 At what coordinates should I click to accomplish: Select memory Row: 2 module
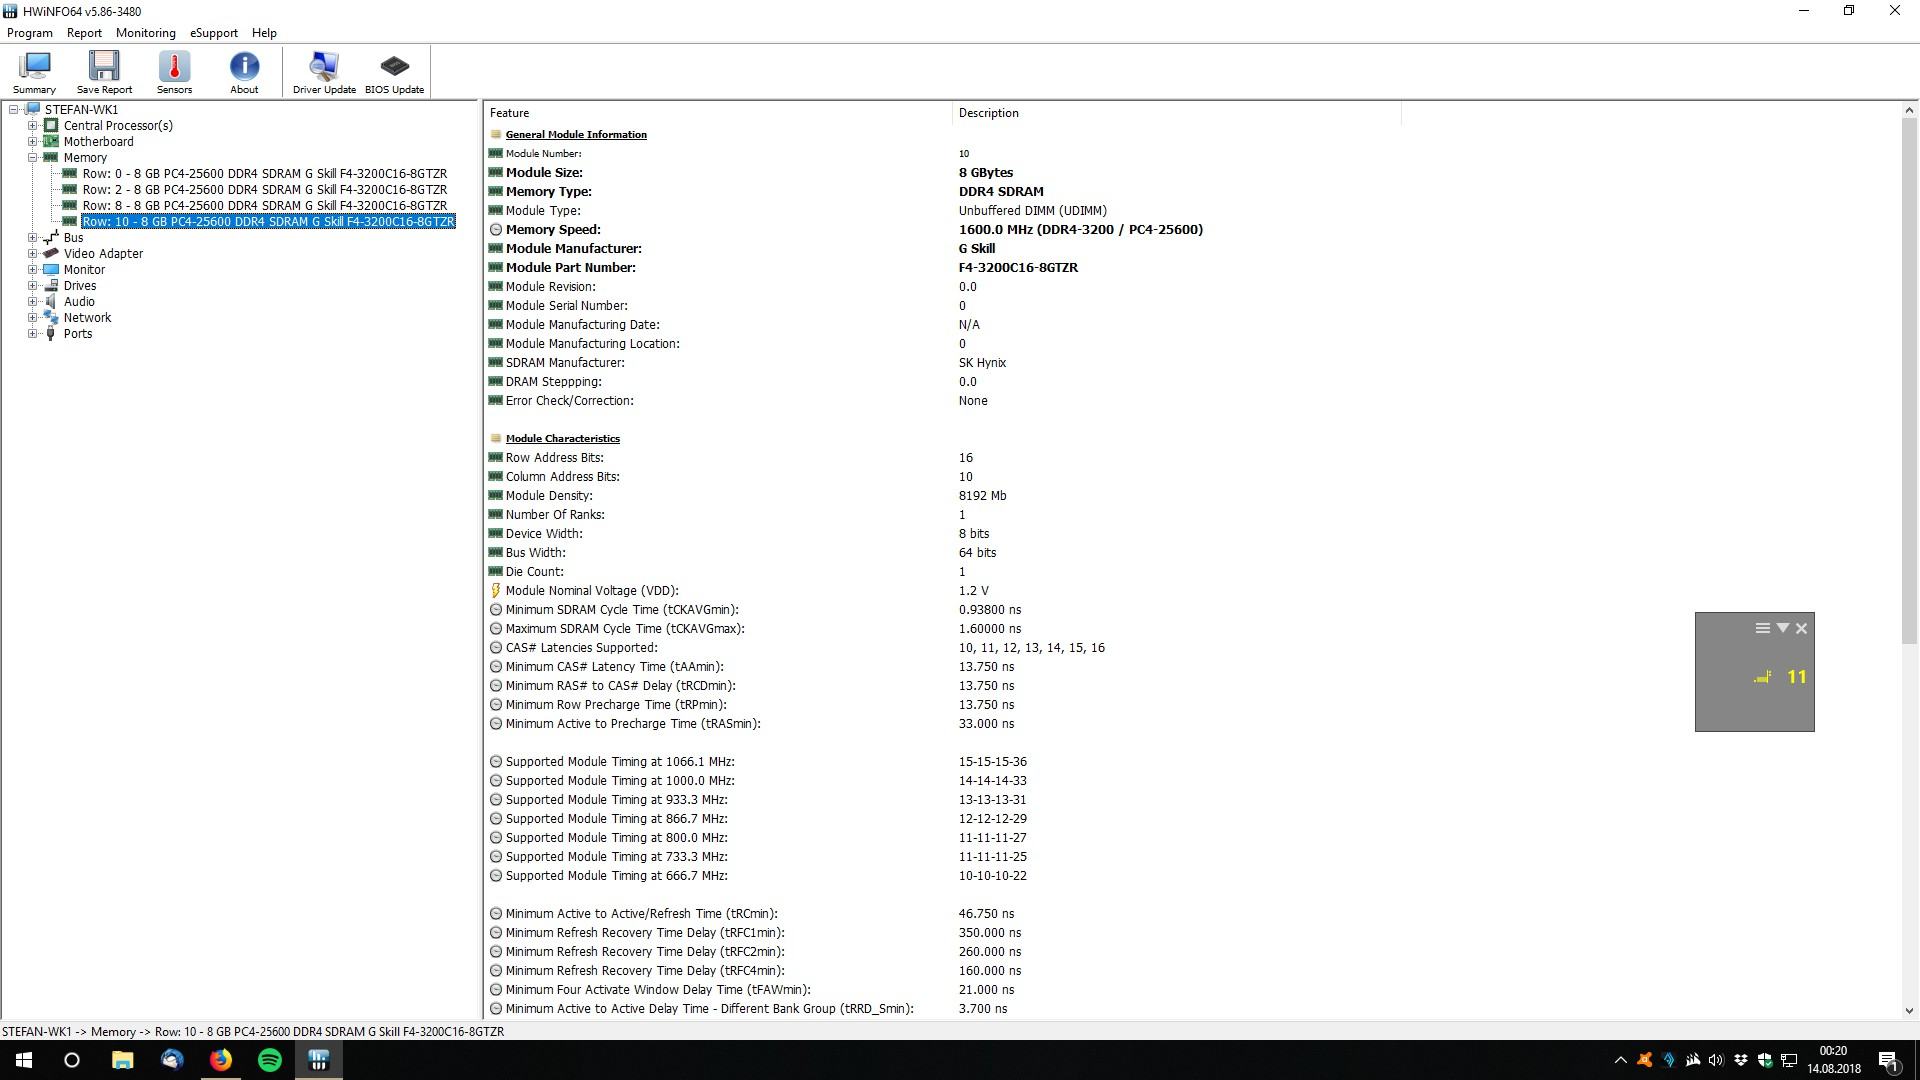click(264, 190)
